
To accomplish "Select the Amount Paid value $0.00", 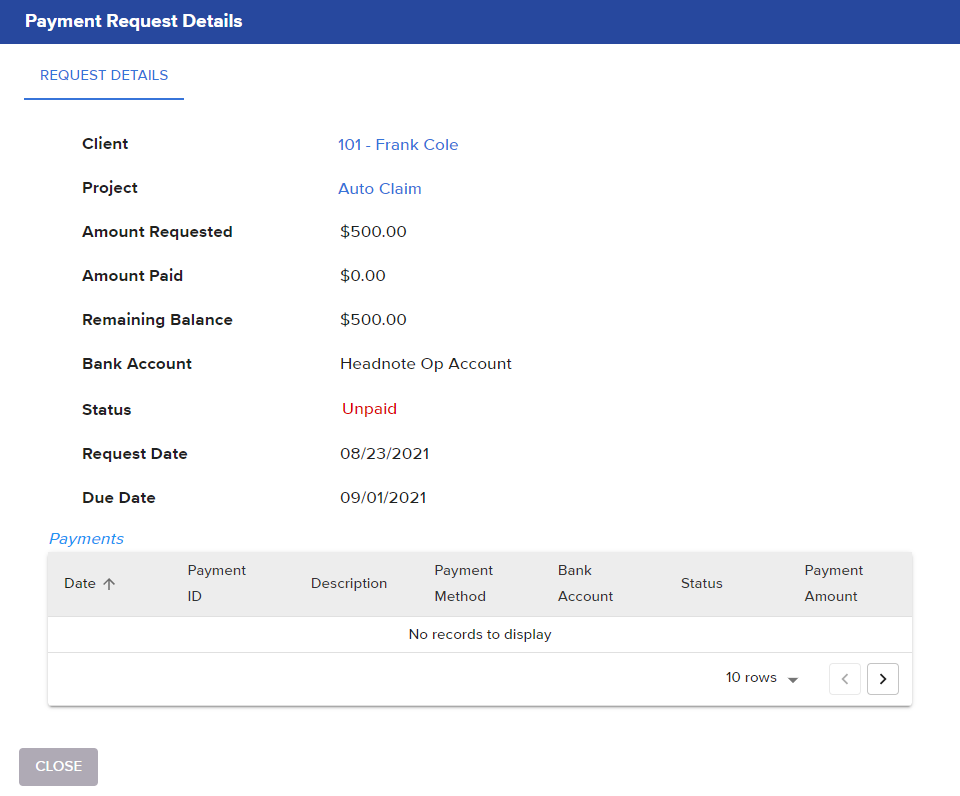I will 363,276.
